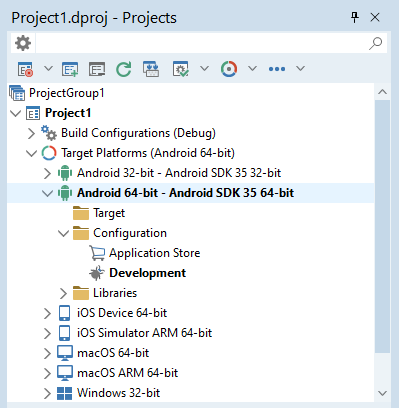Select Development configuration
The image size is (399, 408).
[x=148, y=273]
